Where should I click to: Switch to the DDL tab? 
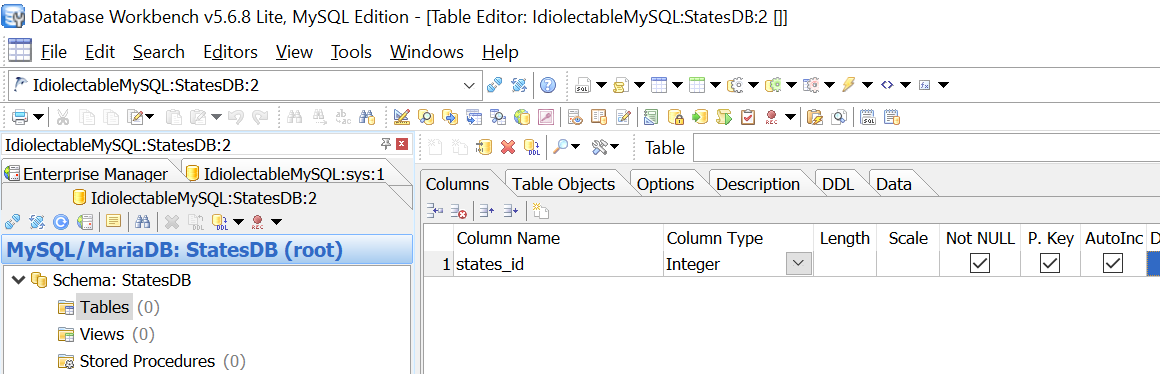click(x=838, y=184)
